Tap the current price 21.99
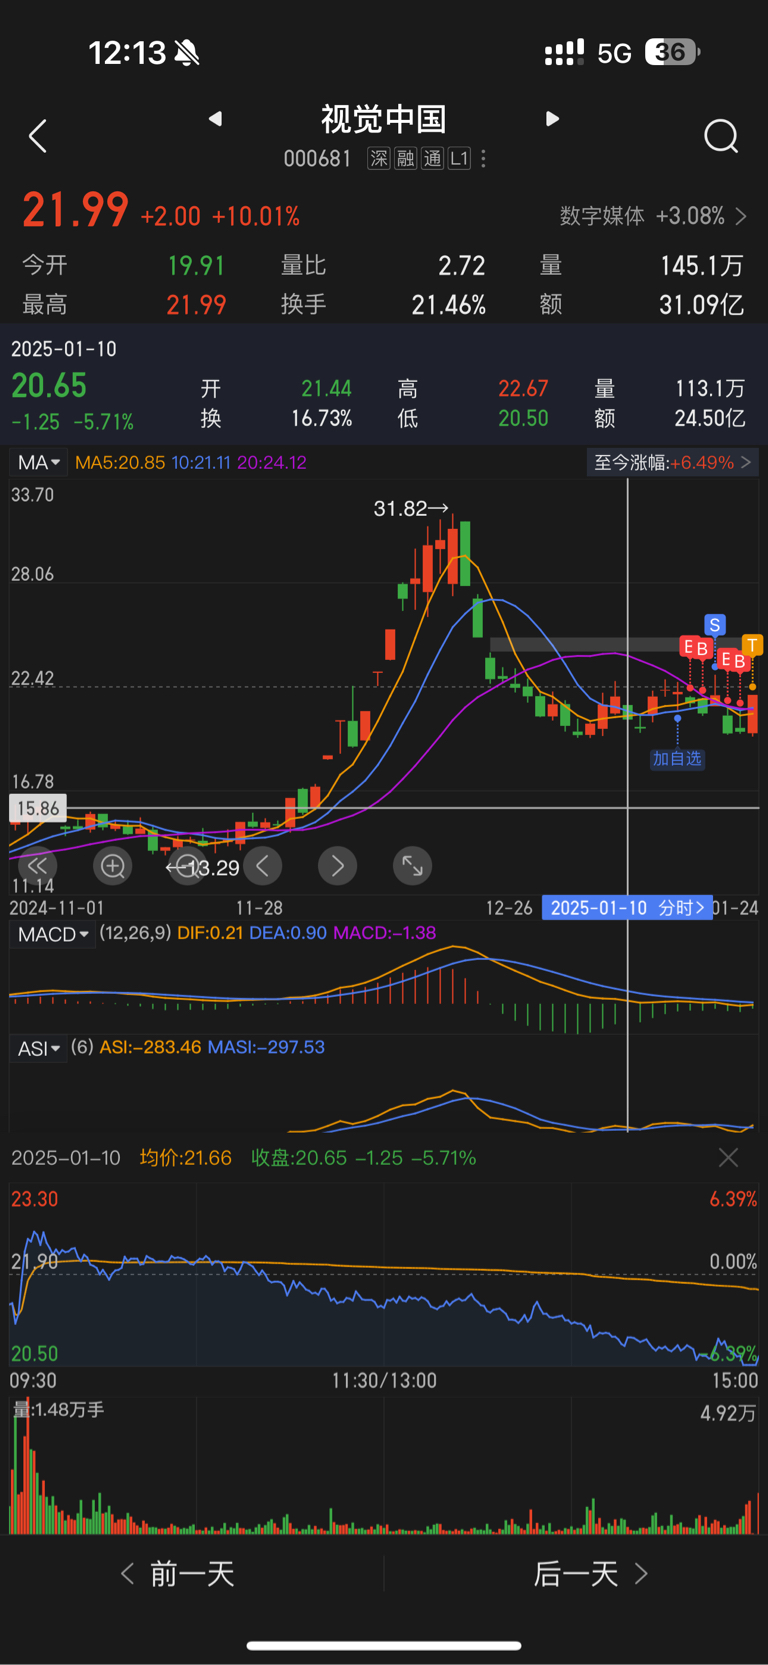 [x=75, y=211]
